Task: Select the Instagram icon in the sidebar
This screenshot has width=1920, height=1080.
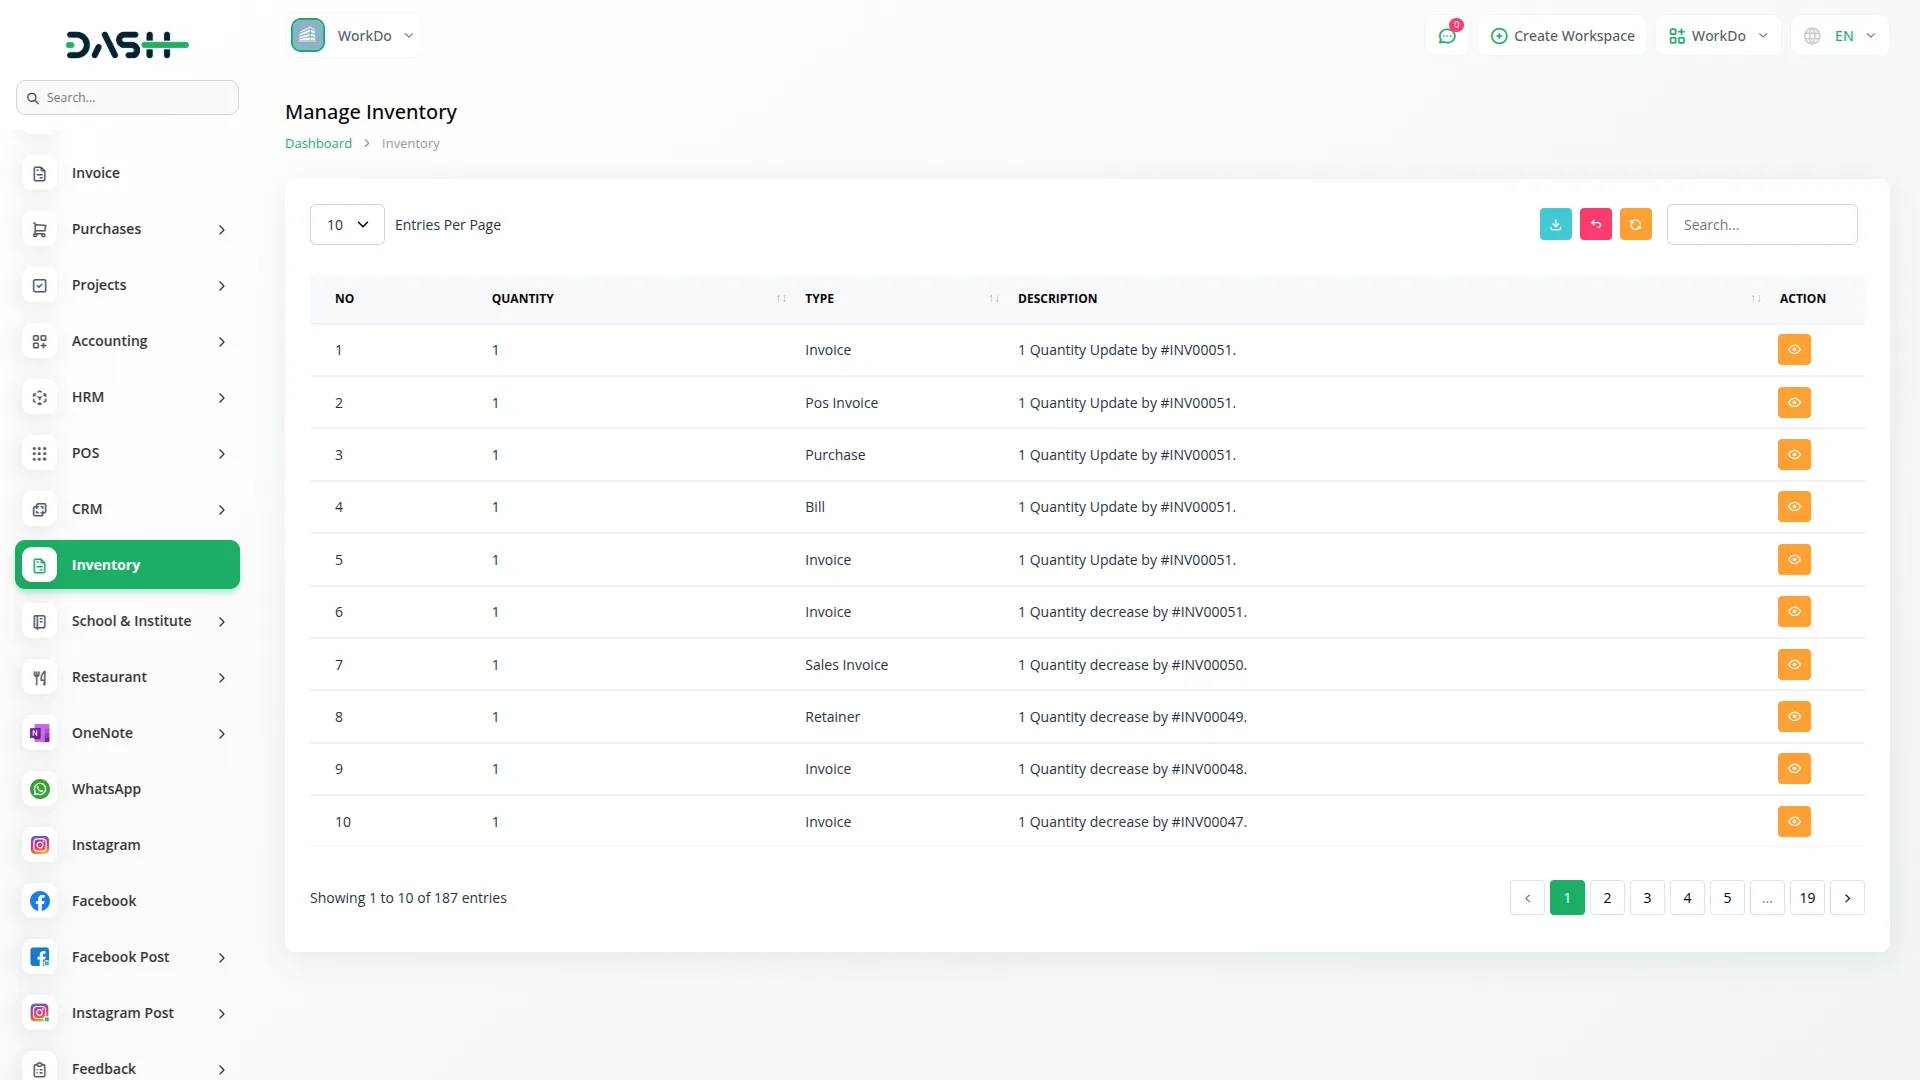Action: pos(39,844)
